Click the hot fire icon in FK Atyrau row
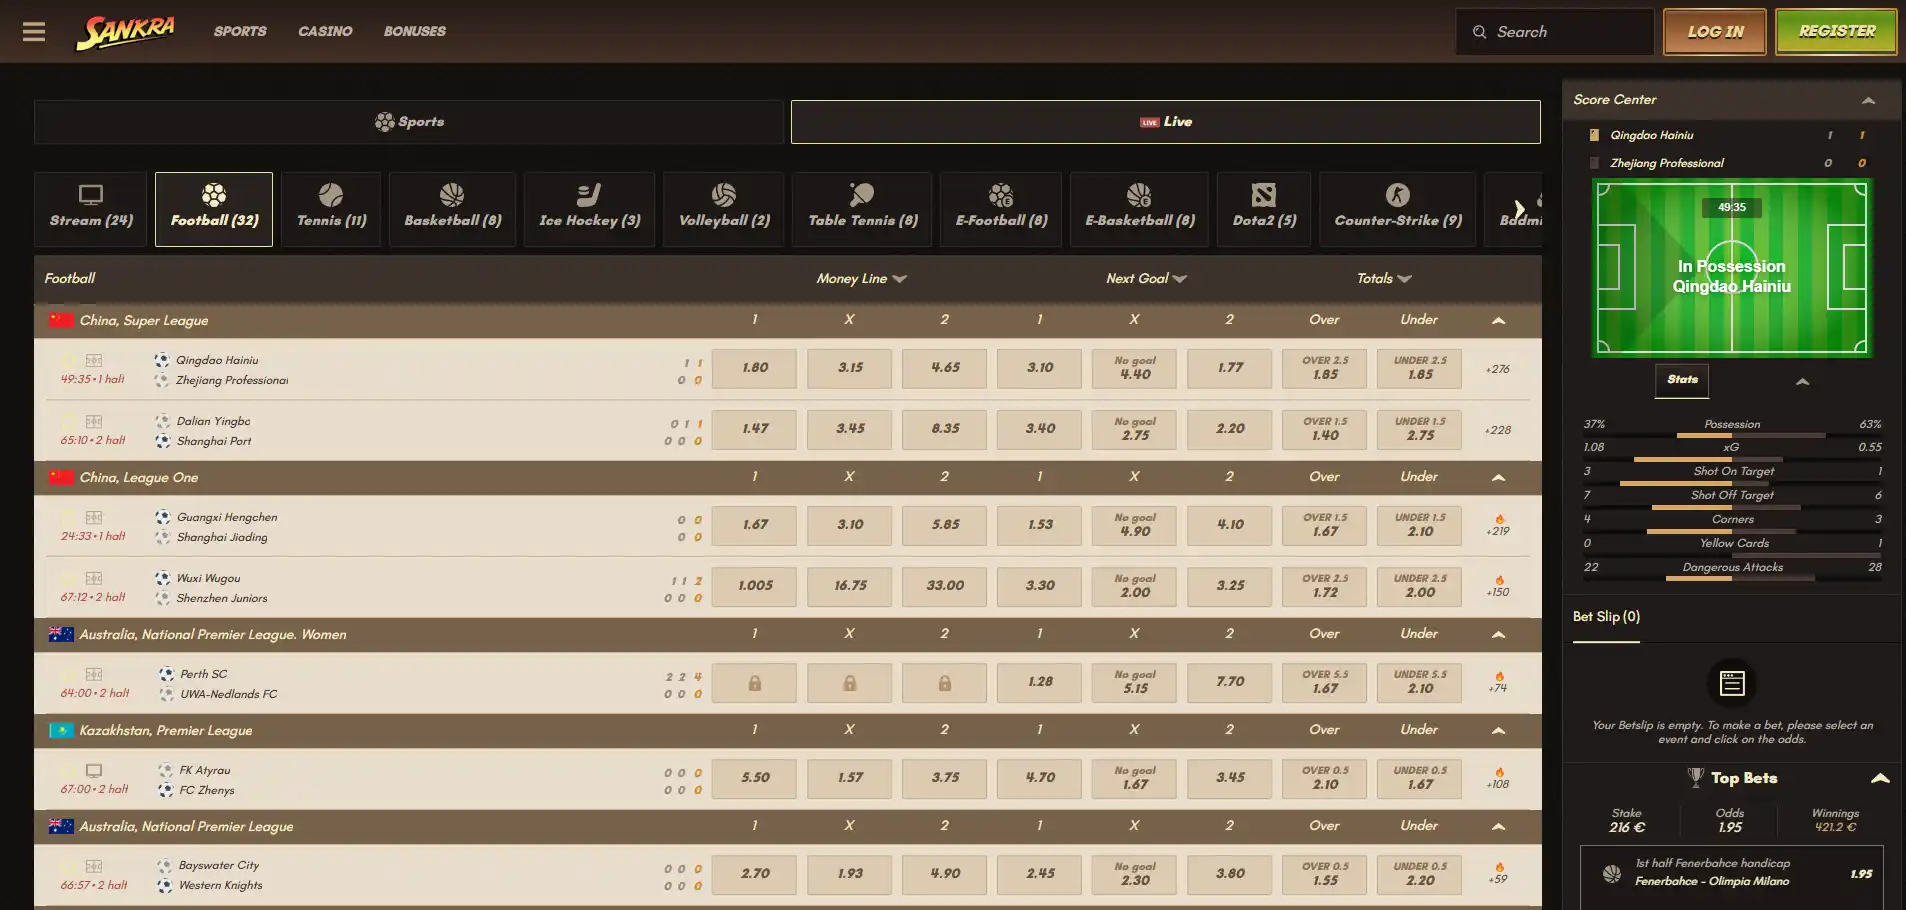 [1499, 772]
